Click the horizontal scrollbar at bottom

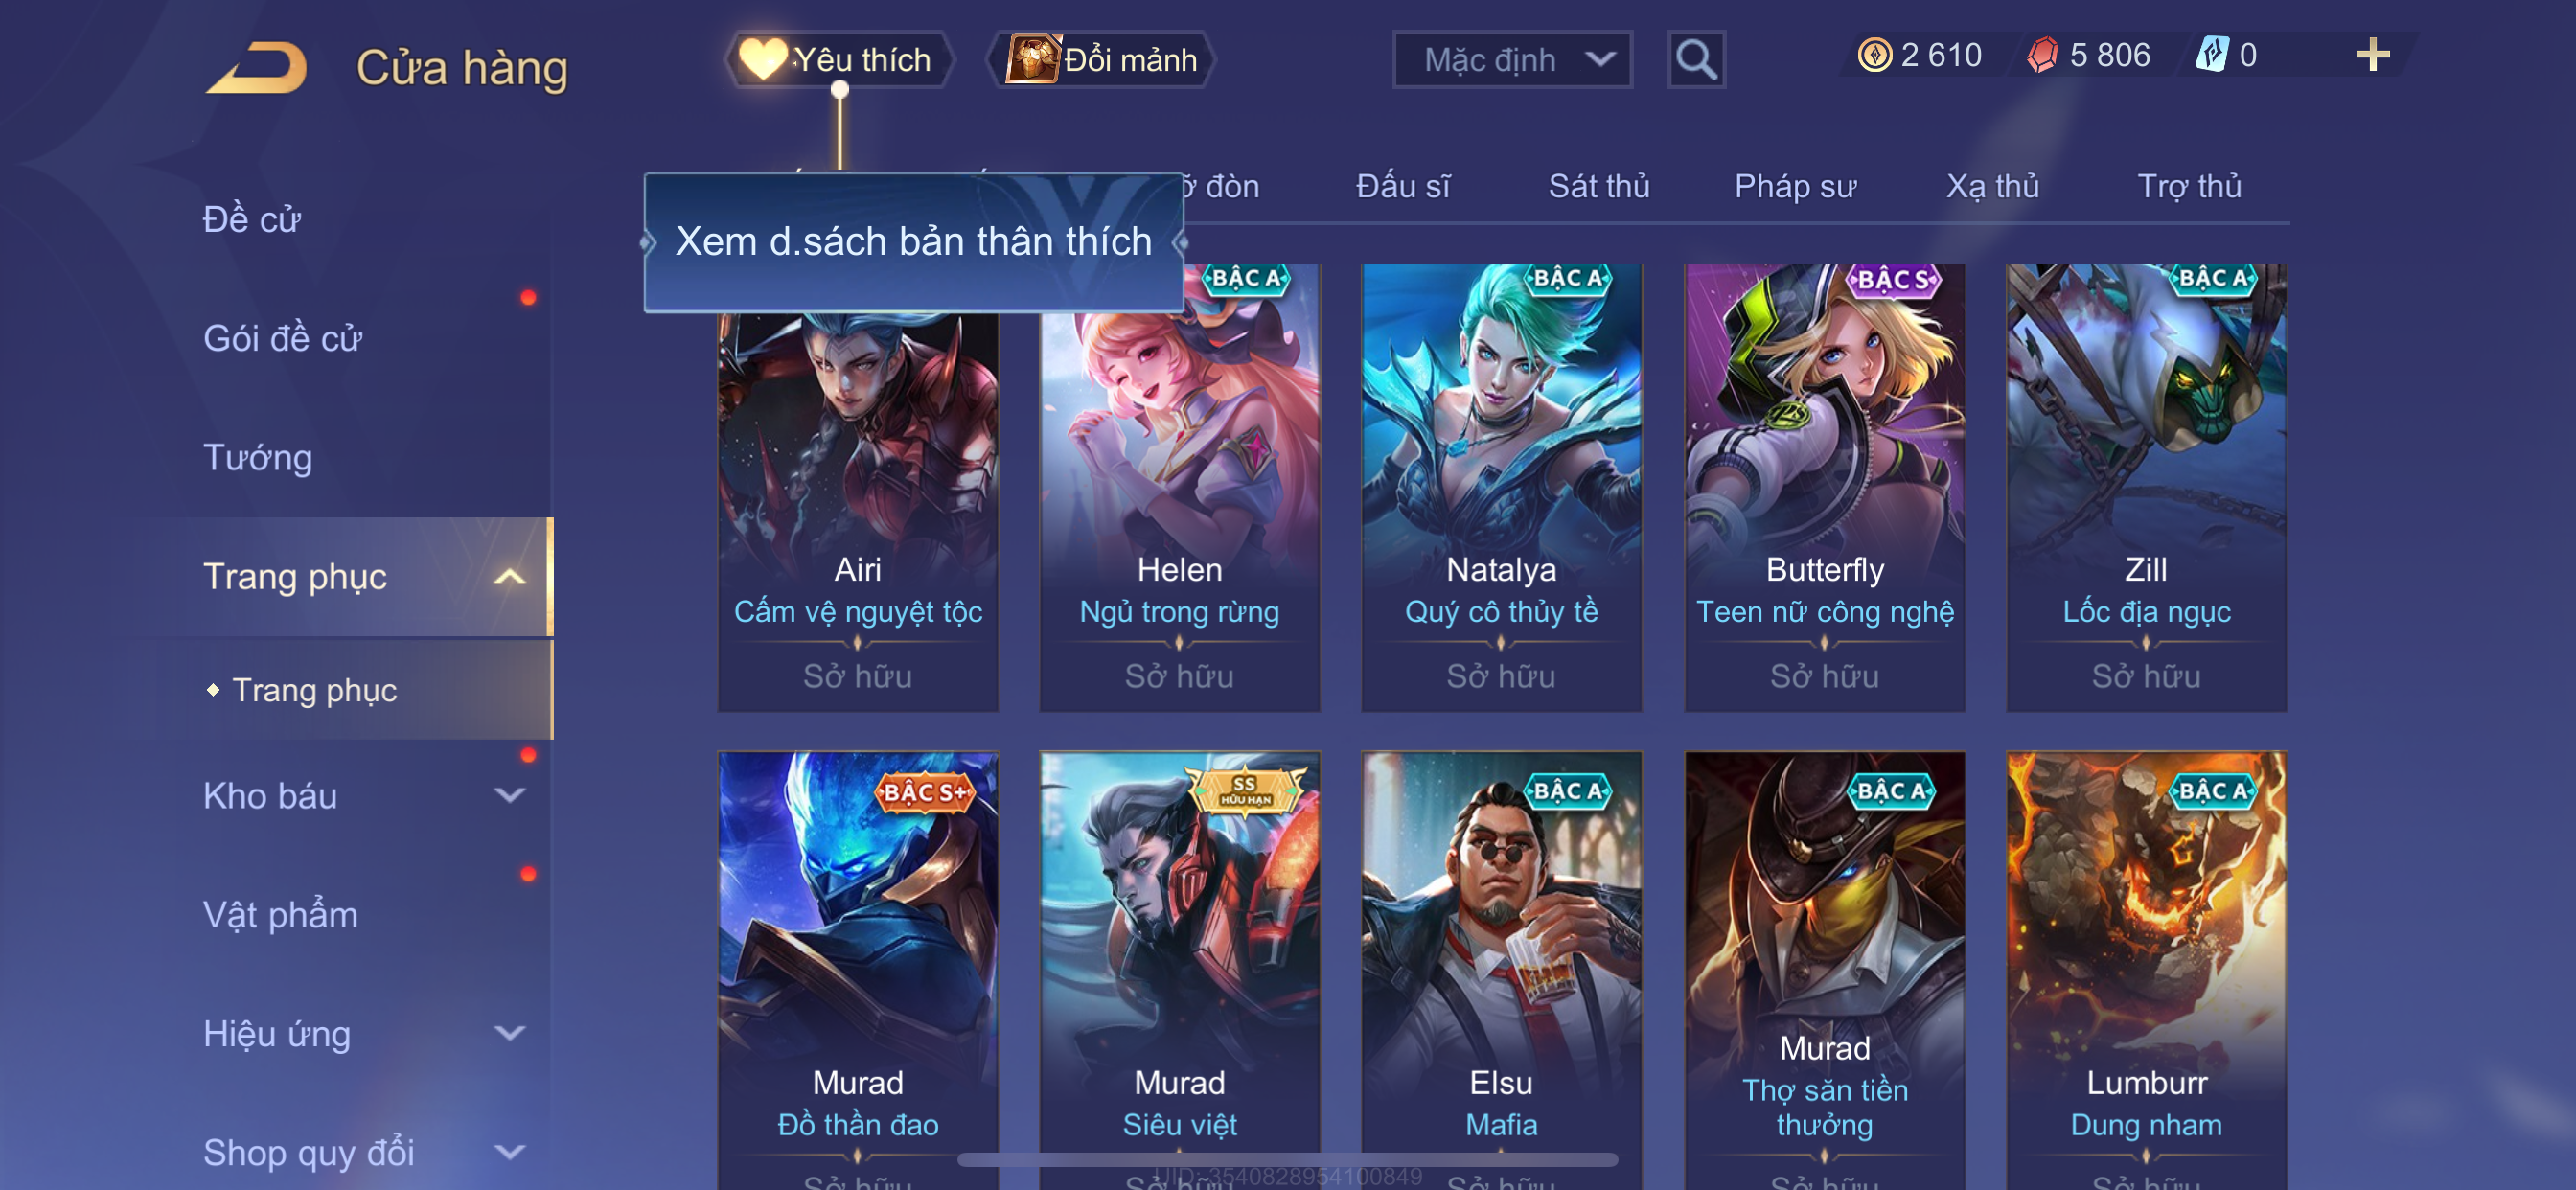(x=1287, y=1160)
